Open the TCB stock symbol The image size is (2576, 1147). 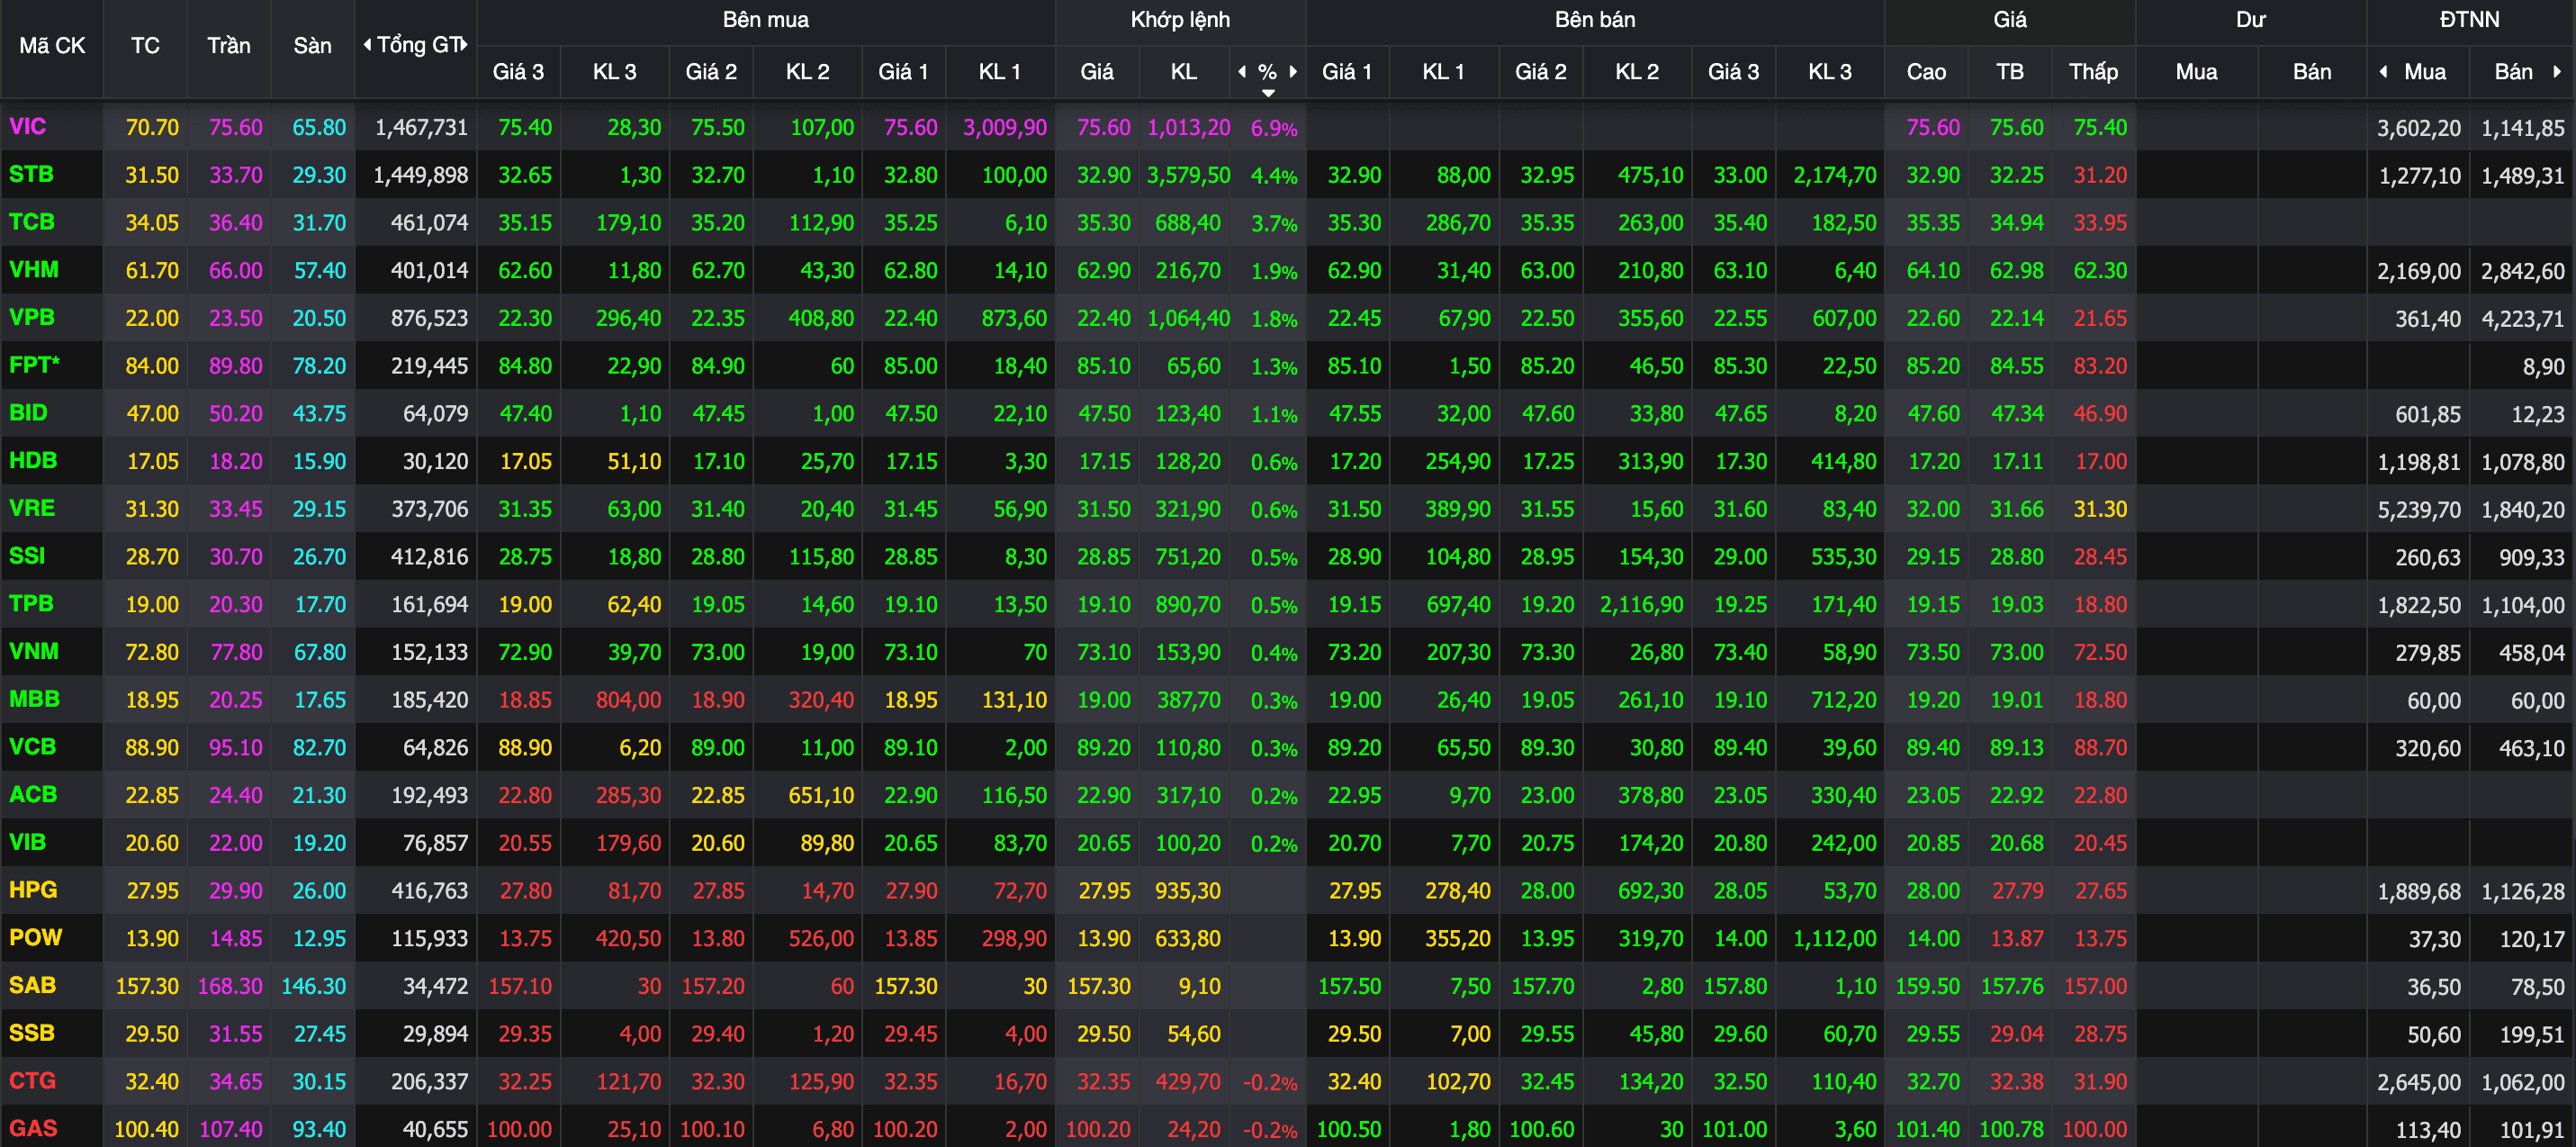(x=32, y=222)
